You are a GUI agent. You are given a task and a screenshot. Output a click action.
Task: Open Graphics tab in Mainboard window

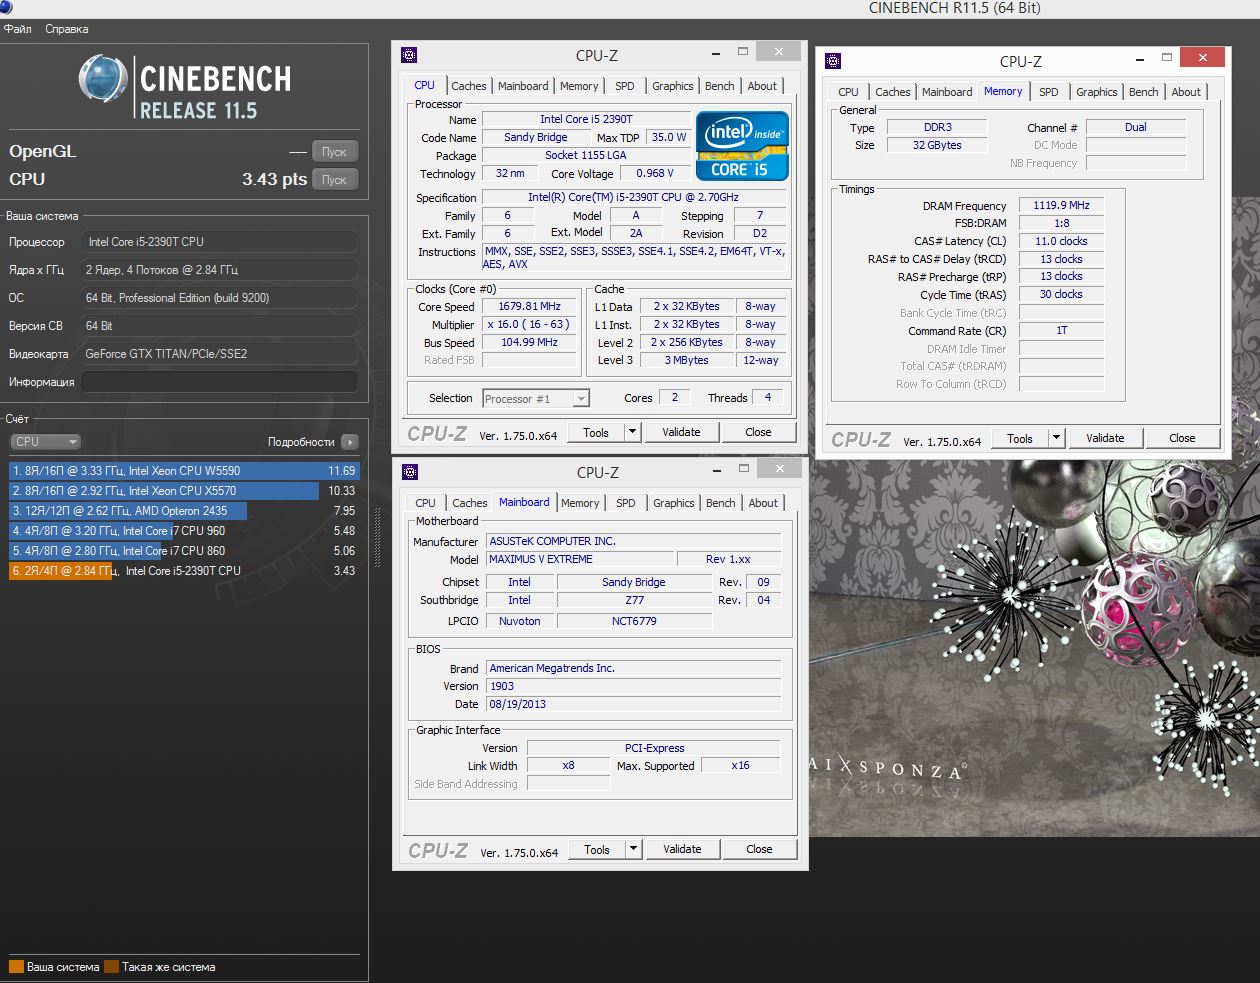point(674,503)
